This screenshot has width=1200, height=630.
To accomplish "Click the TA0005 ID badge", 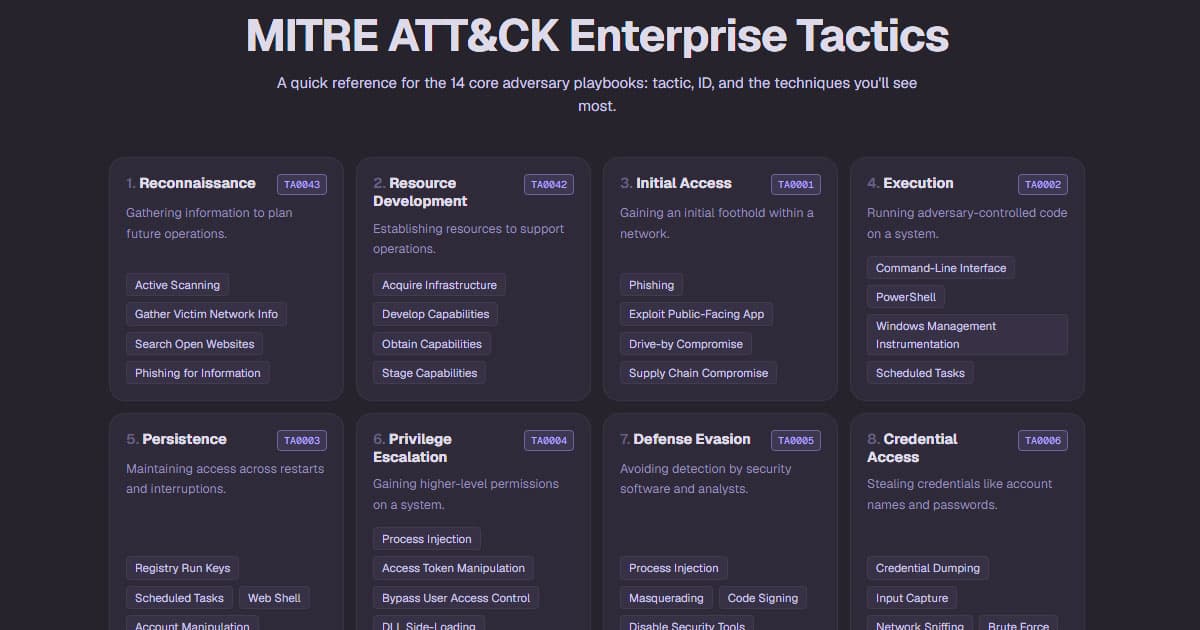I will pos(796,440).
